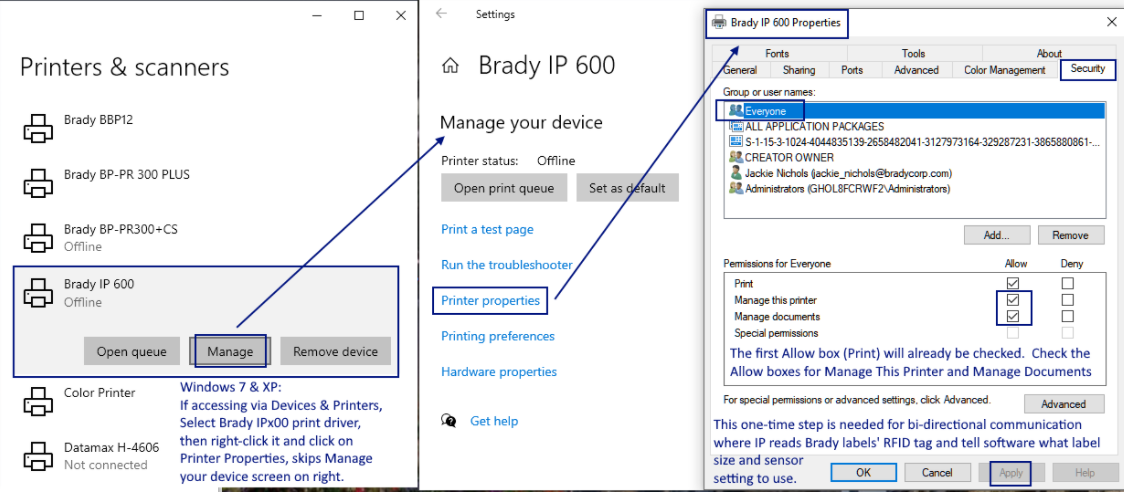Click the Get help link text
The image size is (1124, 493).
coord(494,421)
